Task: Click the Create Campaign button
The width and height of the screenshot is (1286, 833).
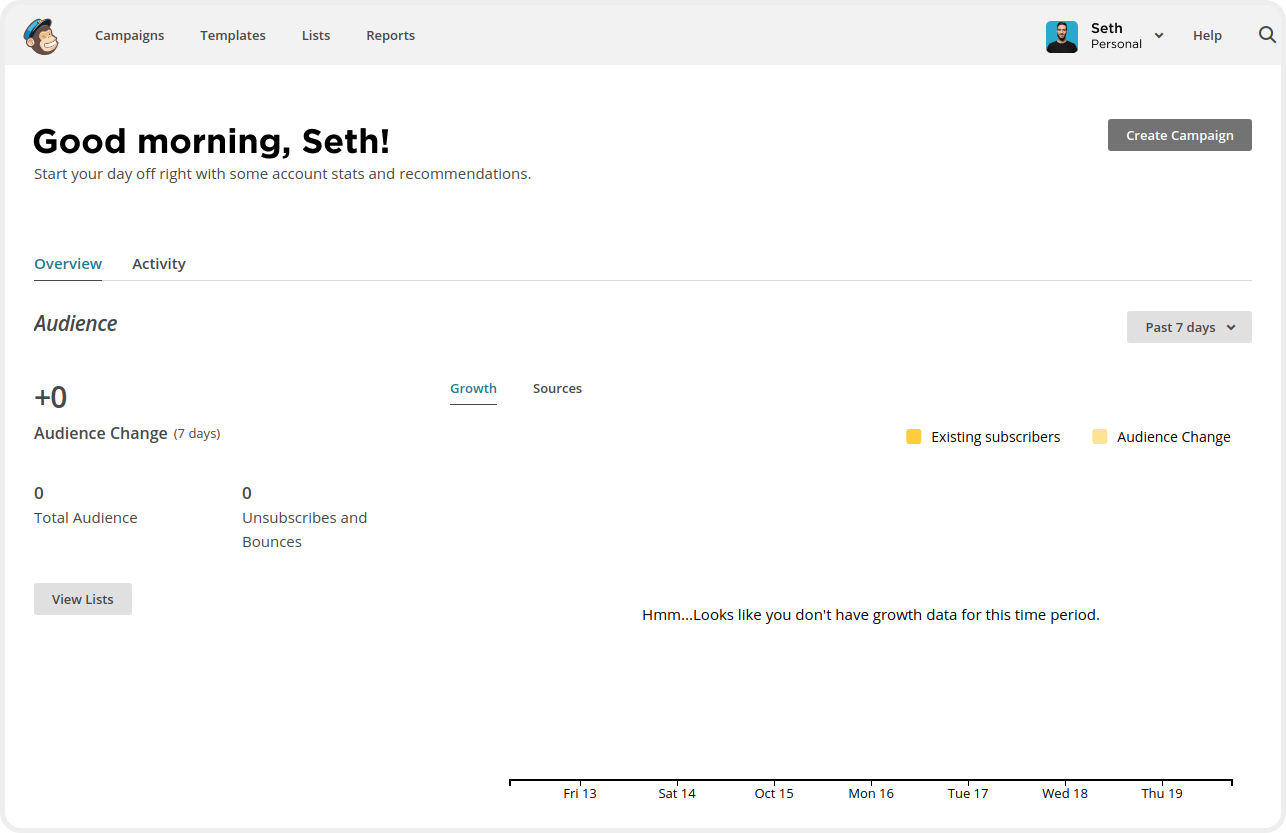Action: click(1180, 135)
